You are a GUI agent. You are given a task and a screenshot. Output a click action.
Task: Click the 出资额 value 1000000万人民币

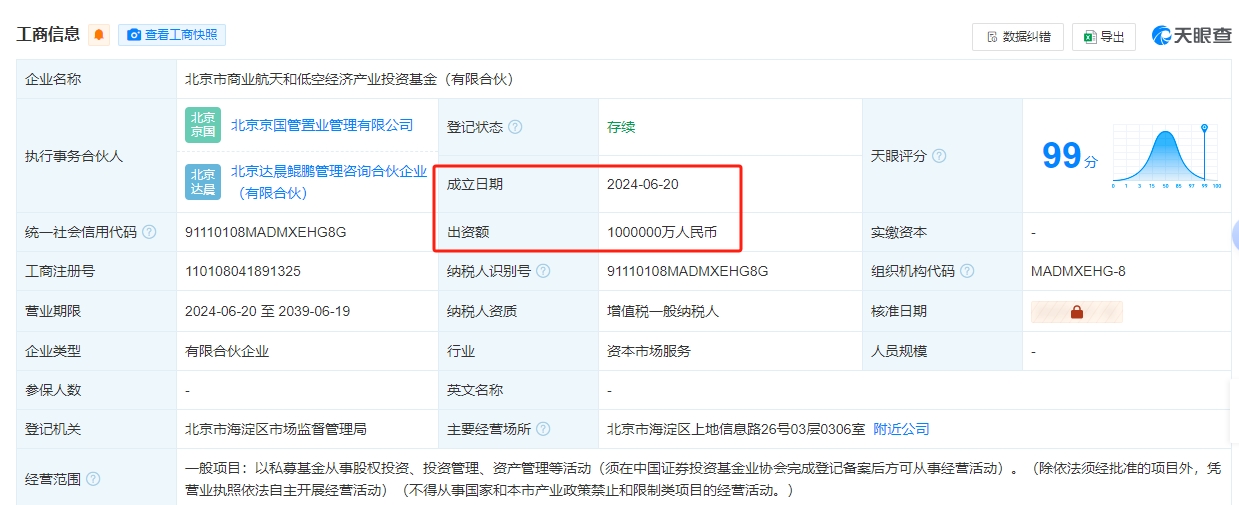(x=661, y=232)
